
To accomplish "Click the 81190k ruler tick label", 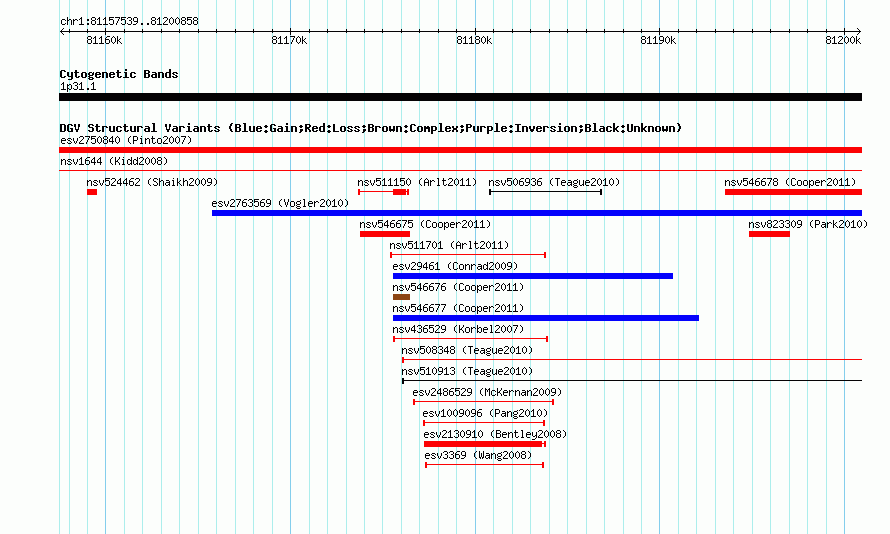I will tap(658, 40).
